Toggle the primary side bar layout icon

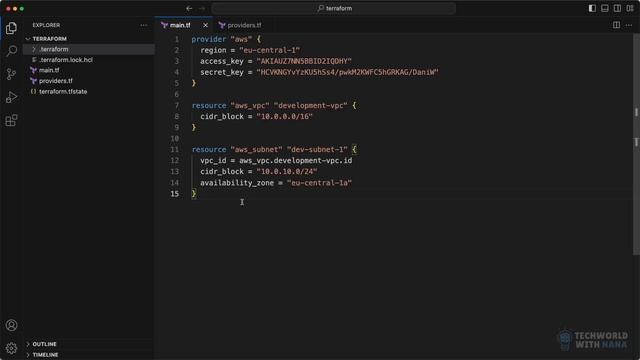[x=592, y=8]
